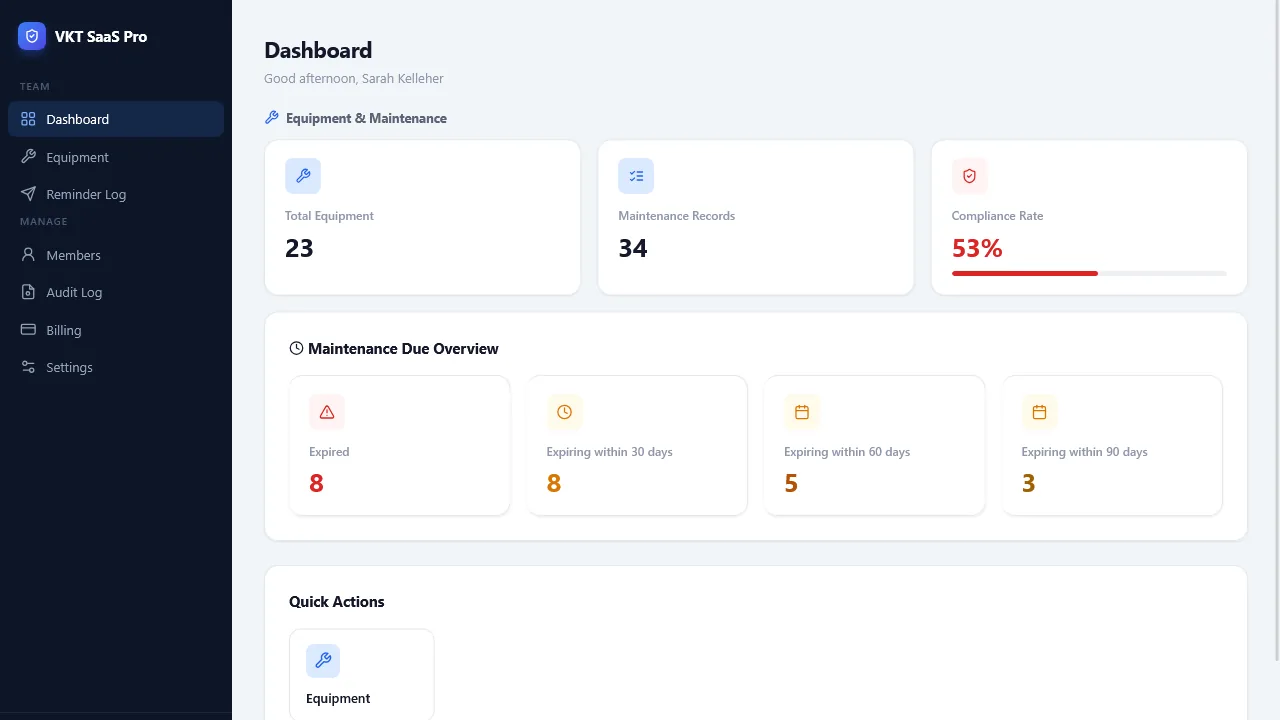The width and height of the screenshot is (1280, 720).
Task: Open the Dashboard menu item
Action: coord(116,119)
